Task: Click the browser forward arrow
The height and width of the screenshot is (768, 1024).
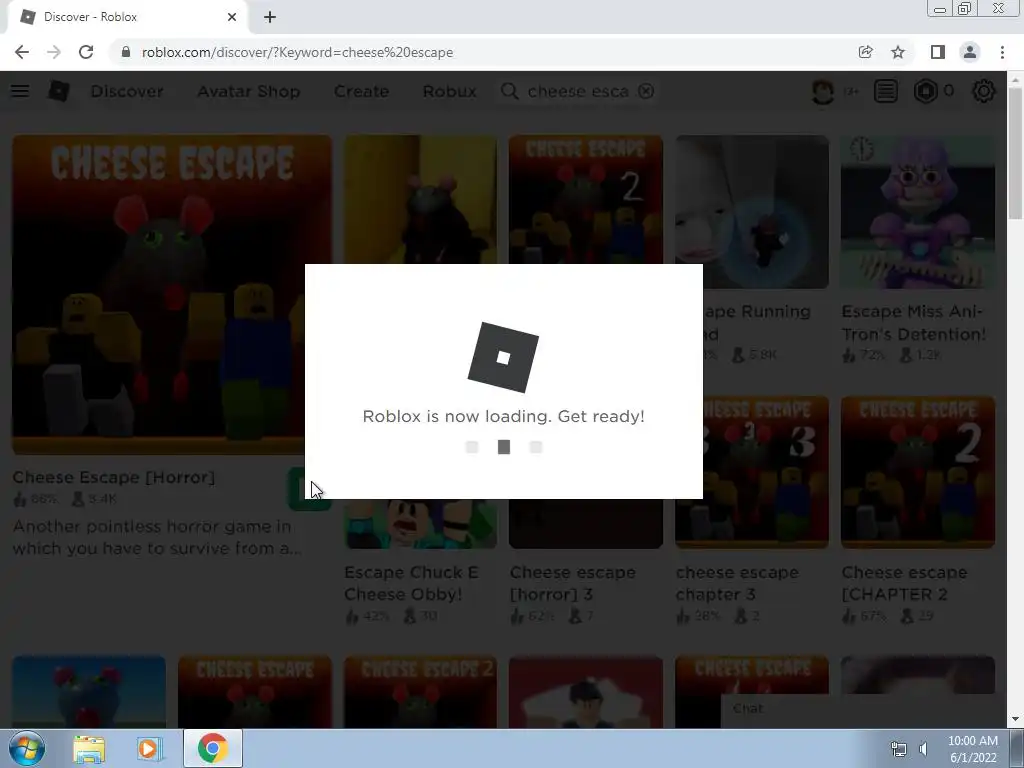Action: pos(54,52)
